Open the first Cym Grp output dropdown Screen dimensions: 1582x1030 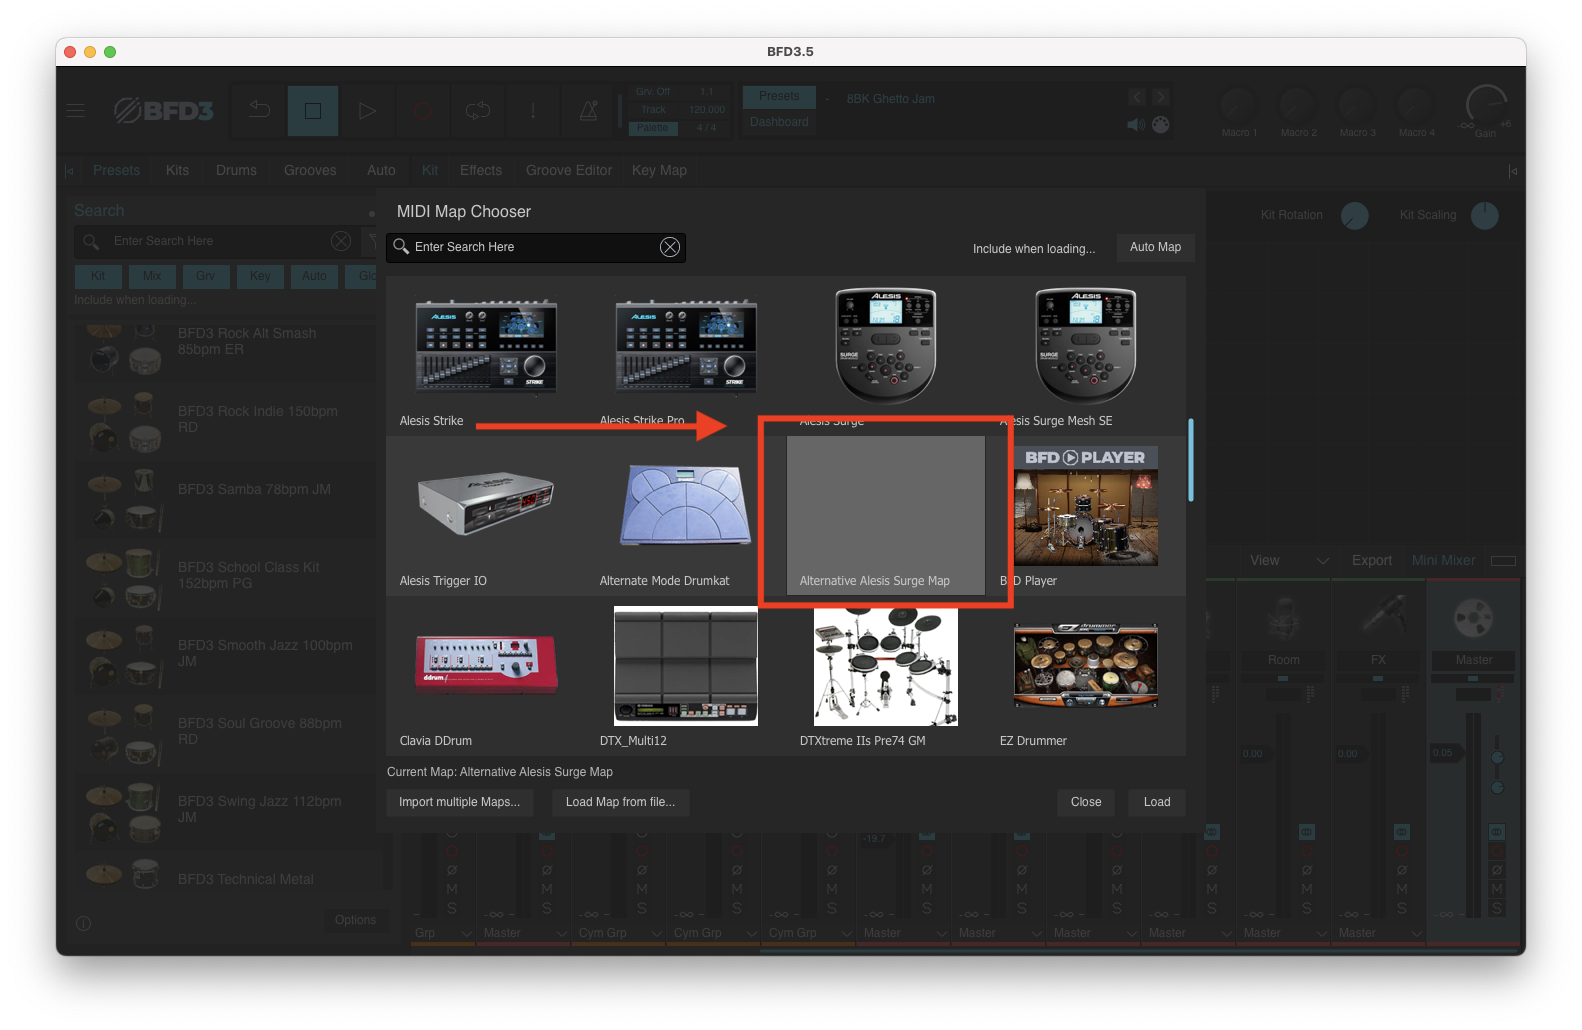click(x=620, y=933)
